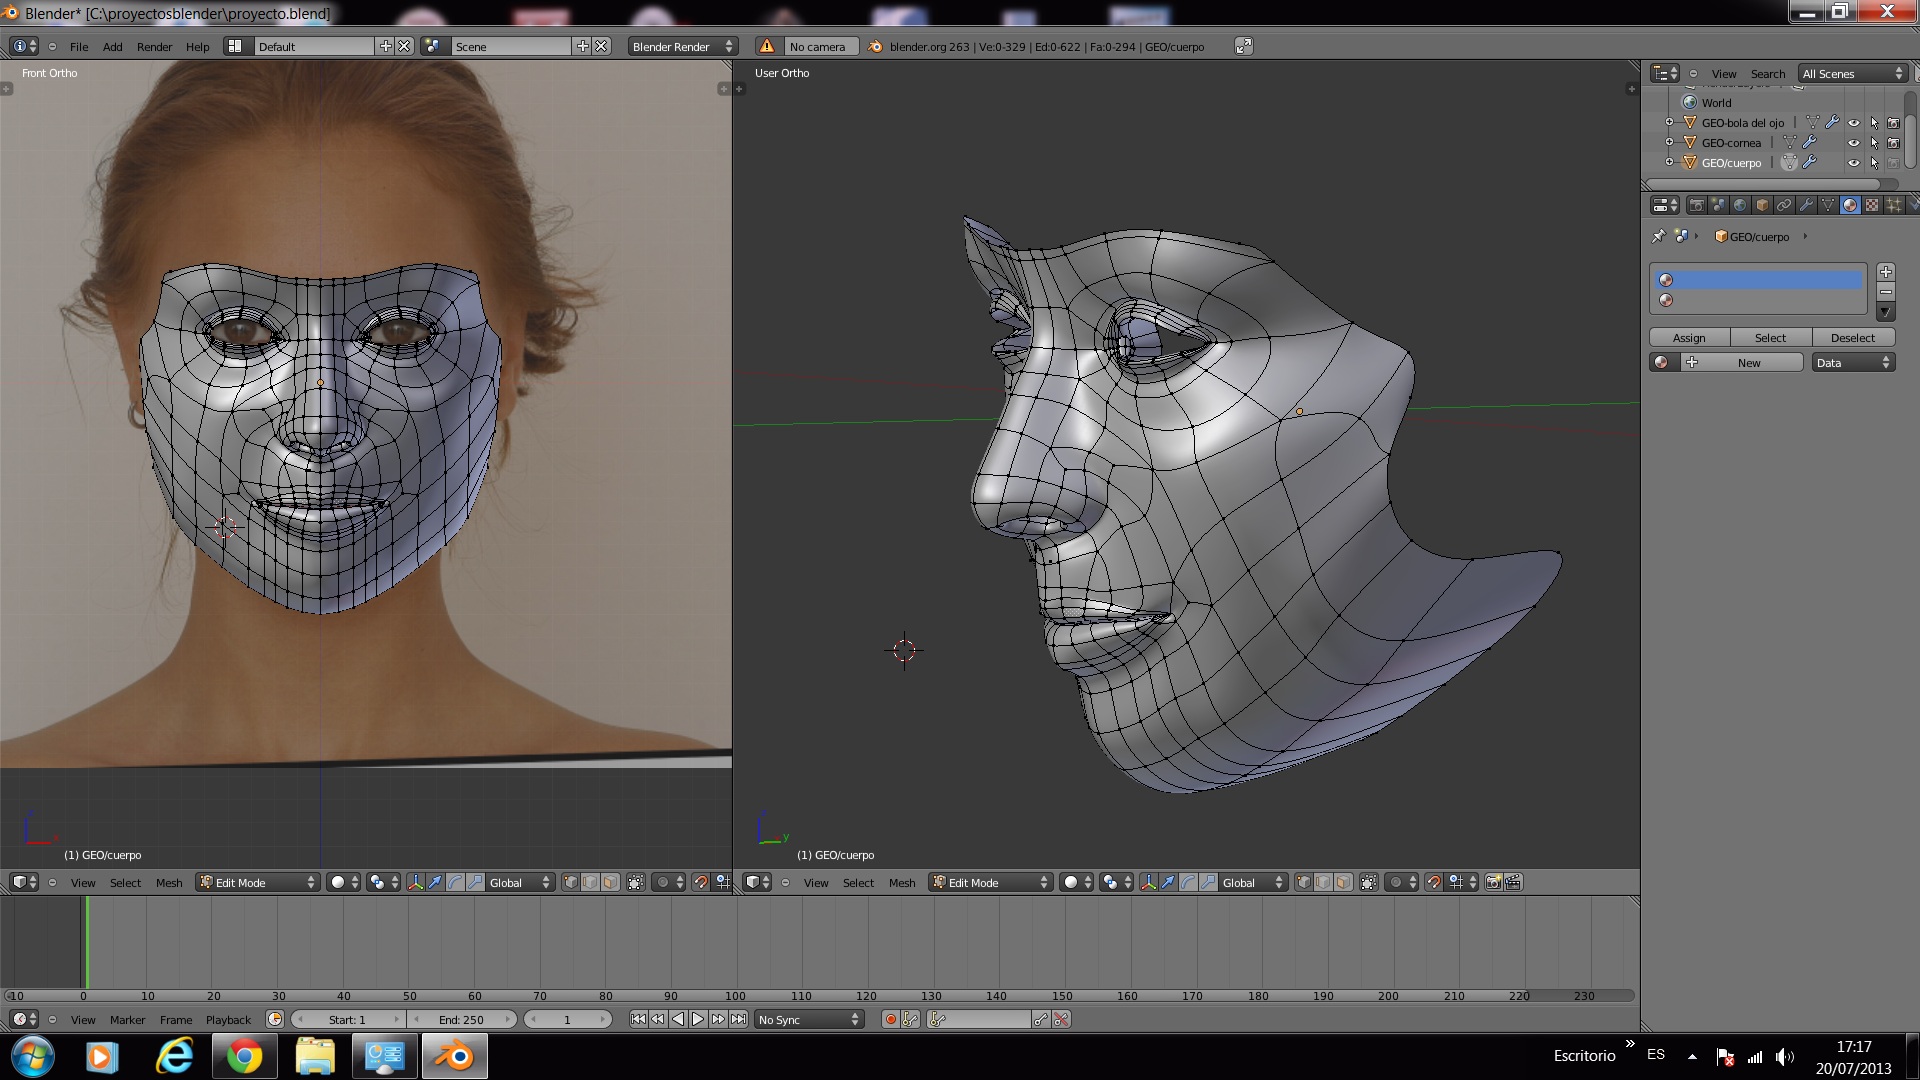1920x1080 pixels.
Task: Open the World properties tab
Action: click(1740, 205)
